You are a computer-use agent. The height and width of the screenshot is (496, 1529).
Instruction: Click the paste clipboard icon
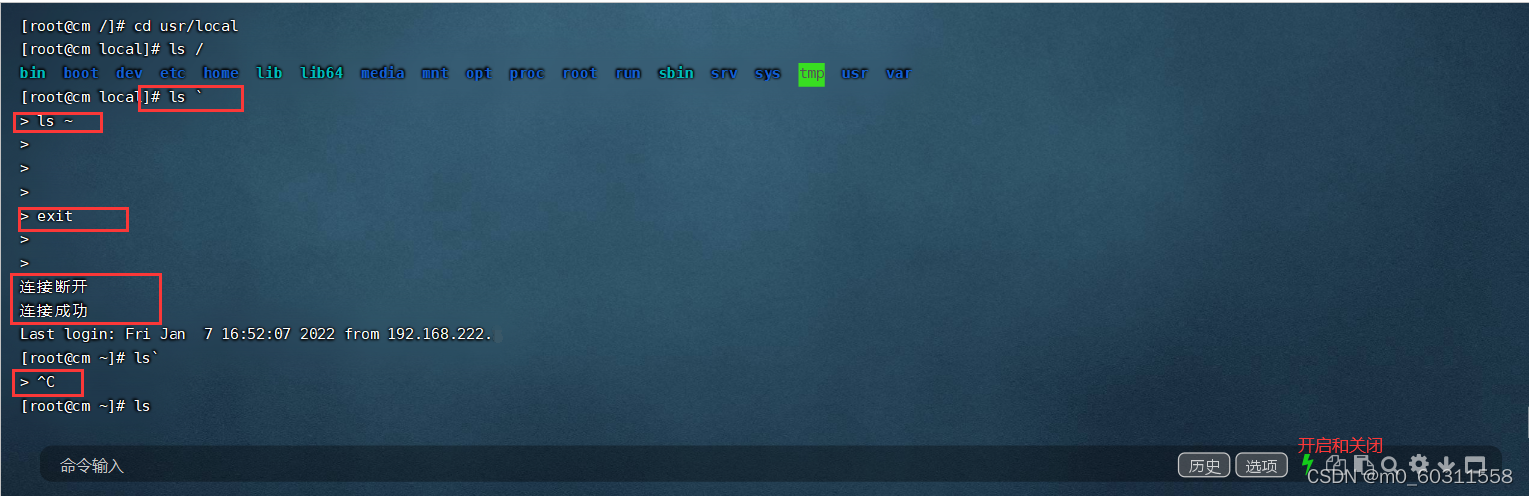point(1363,465)
